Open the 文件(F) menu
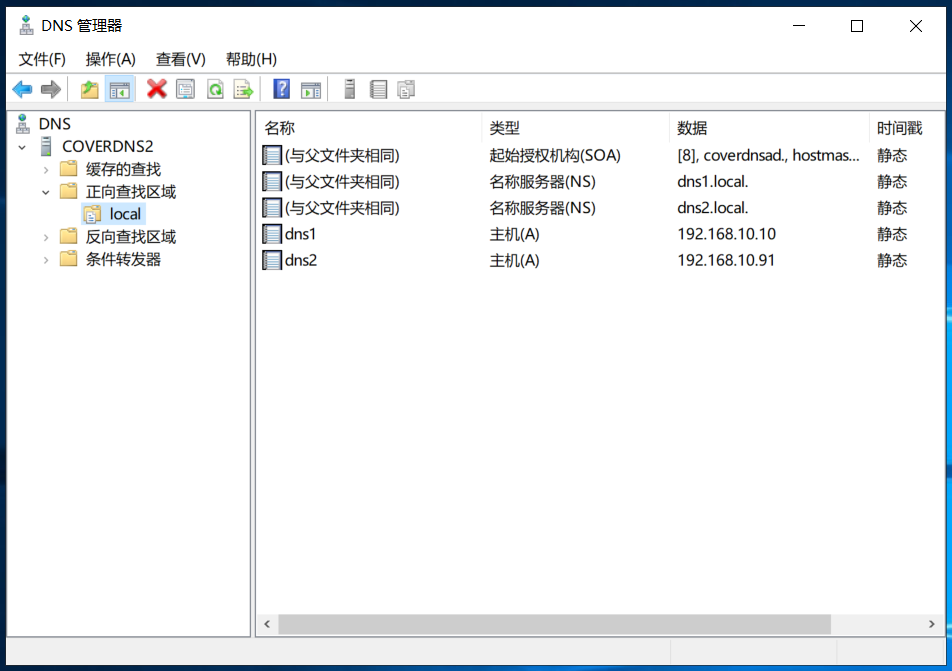The image size is (952, 671). pyautogui.click(x=42, y=59)
